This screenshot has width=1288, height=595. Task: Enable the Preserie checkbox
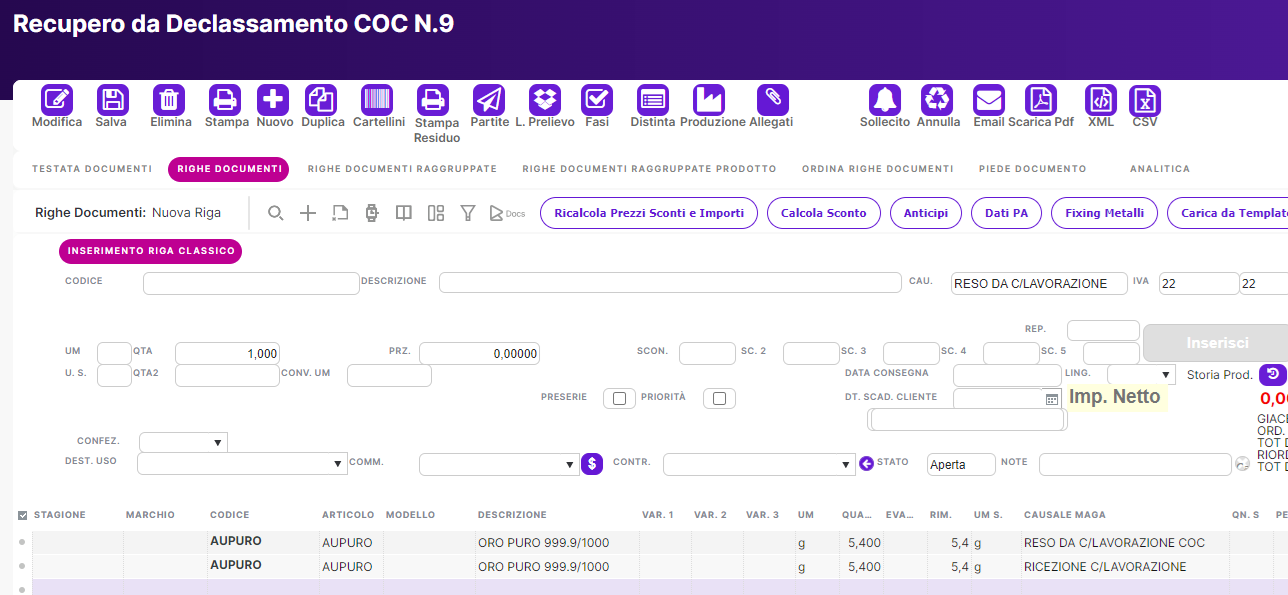[619, 399]
